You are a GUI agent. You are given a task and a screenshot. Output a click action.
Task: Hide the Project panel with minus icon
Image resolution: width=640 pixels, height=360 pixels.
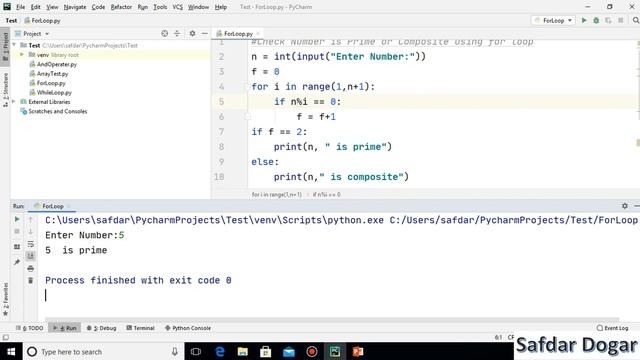click(204, 33)
